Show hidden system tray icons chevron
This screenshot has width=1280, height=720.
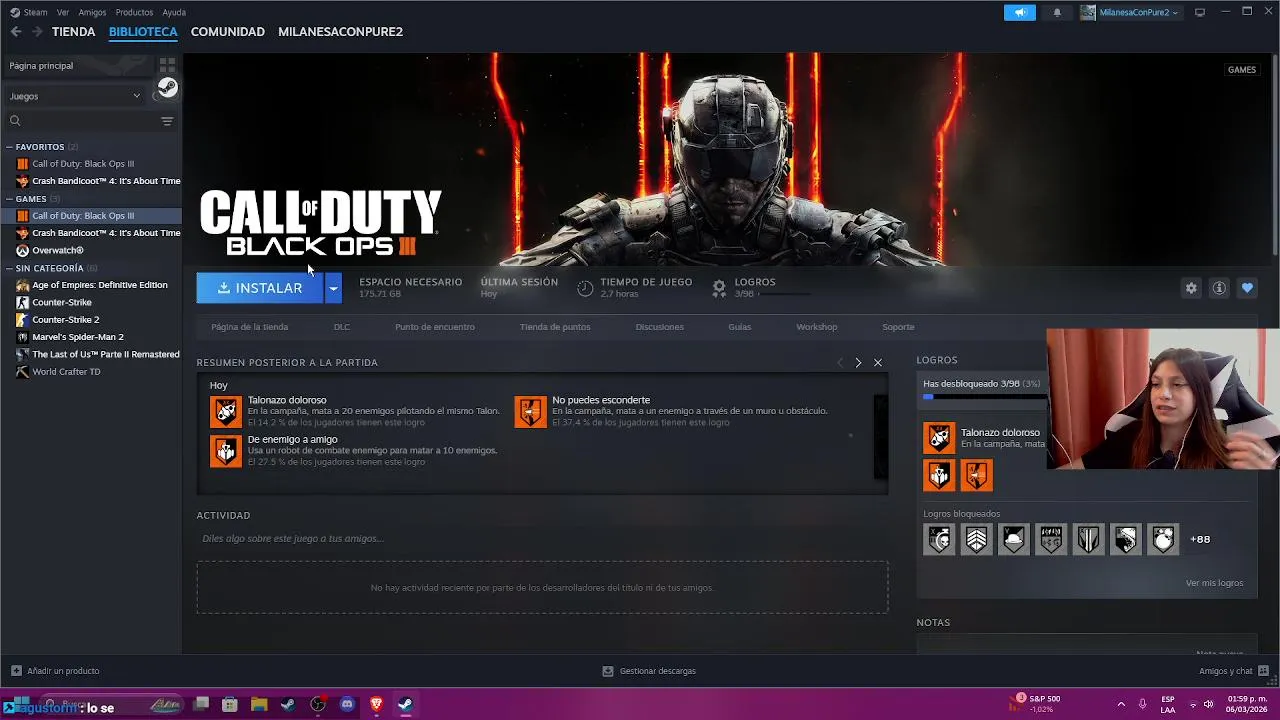pos(1121,704)
